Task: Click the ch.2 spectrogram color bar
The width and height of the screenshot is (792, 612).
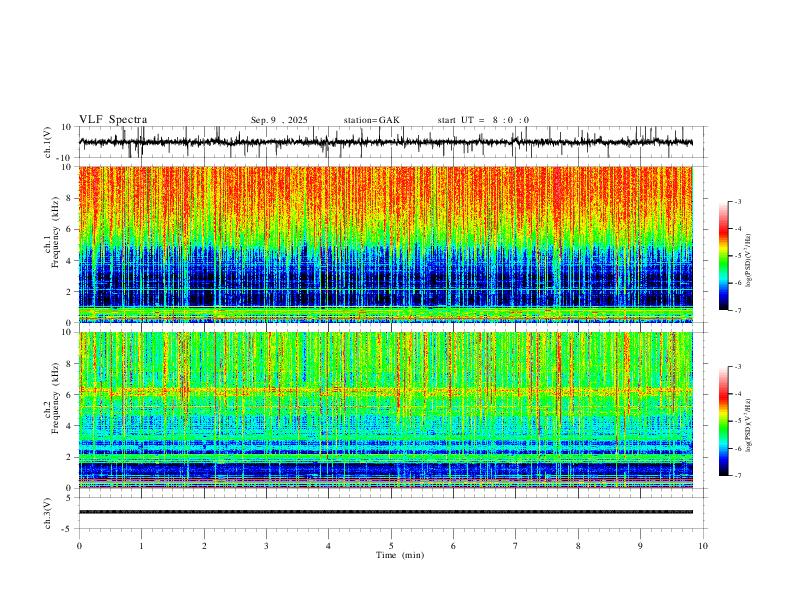Action: (723, 421)
